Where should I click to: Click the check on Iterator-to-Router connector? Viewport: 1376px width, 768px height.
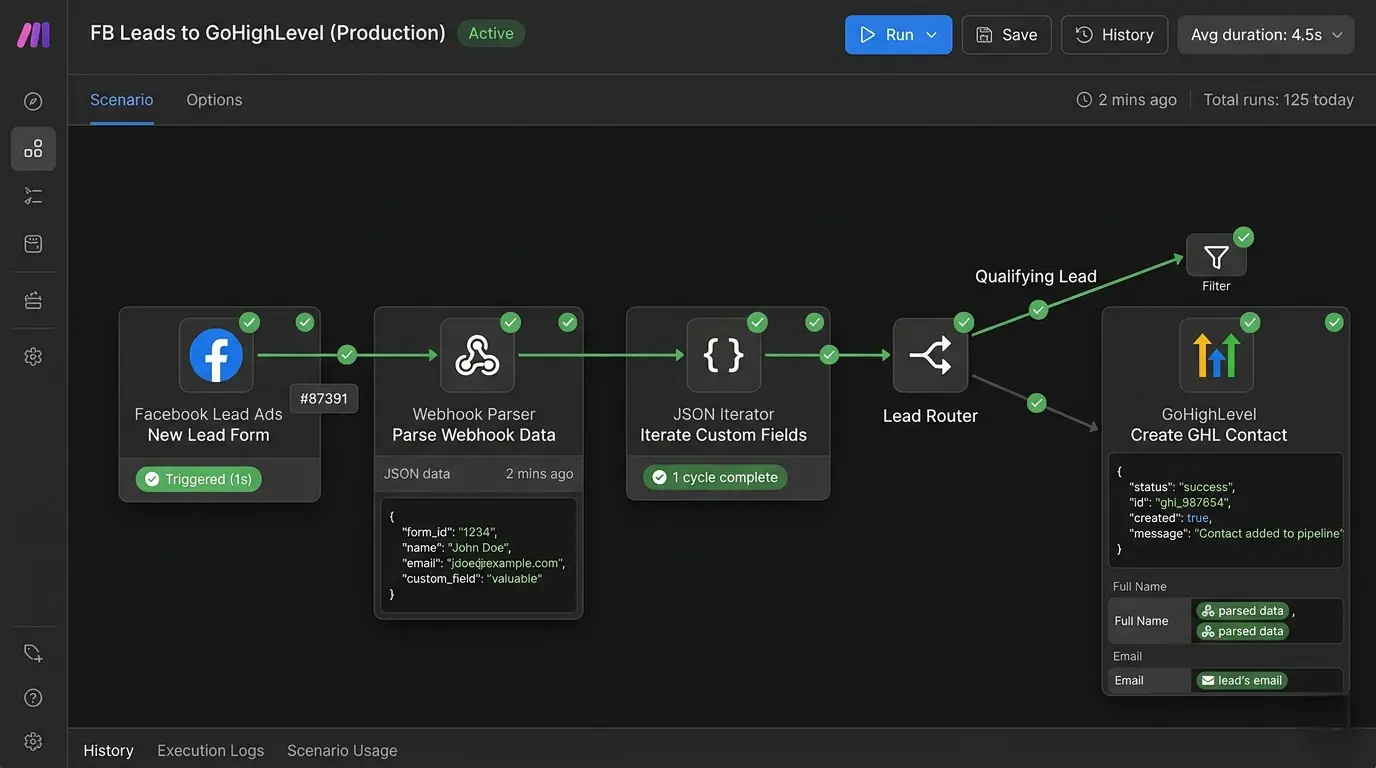829,354
